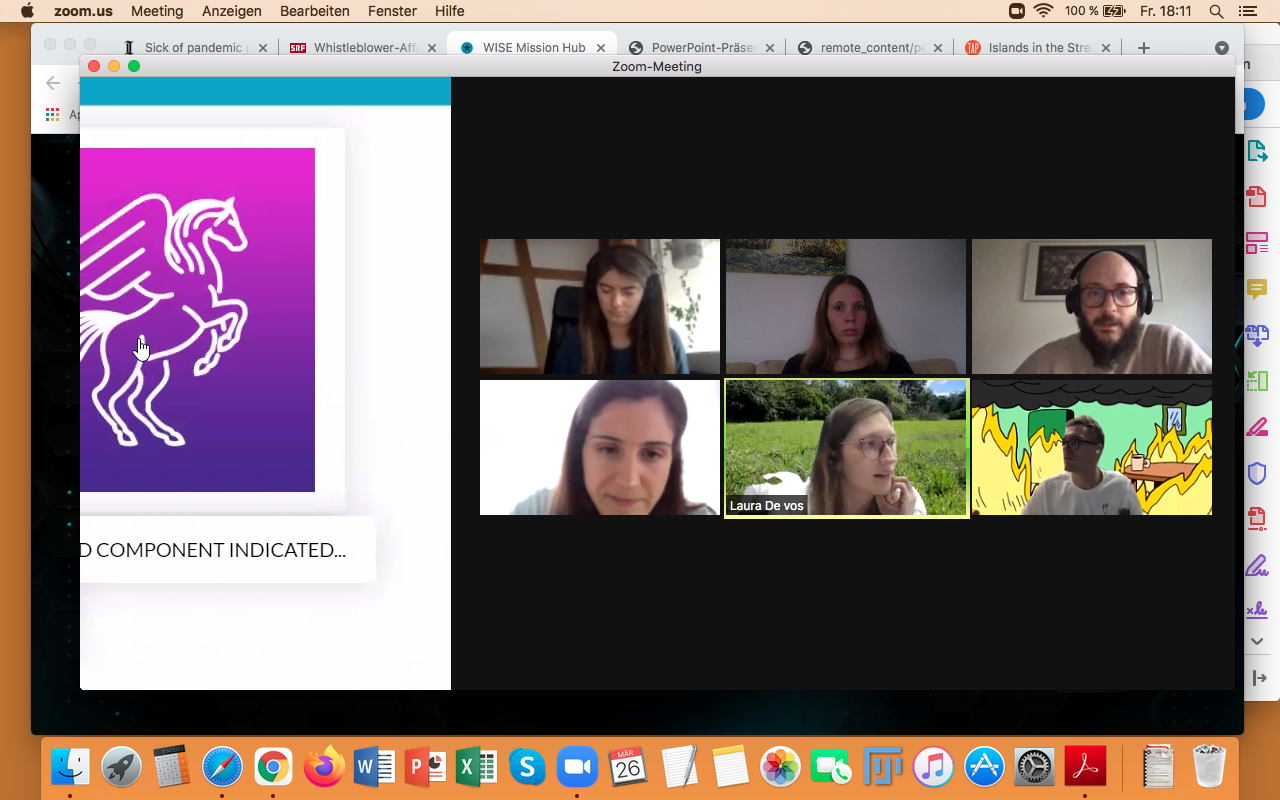Switch to the Whistleblower-Aff browser tab
The width and height of the screenshot is (1280, 800).
pyautogui.click(x=365, y=47)
